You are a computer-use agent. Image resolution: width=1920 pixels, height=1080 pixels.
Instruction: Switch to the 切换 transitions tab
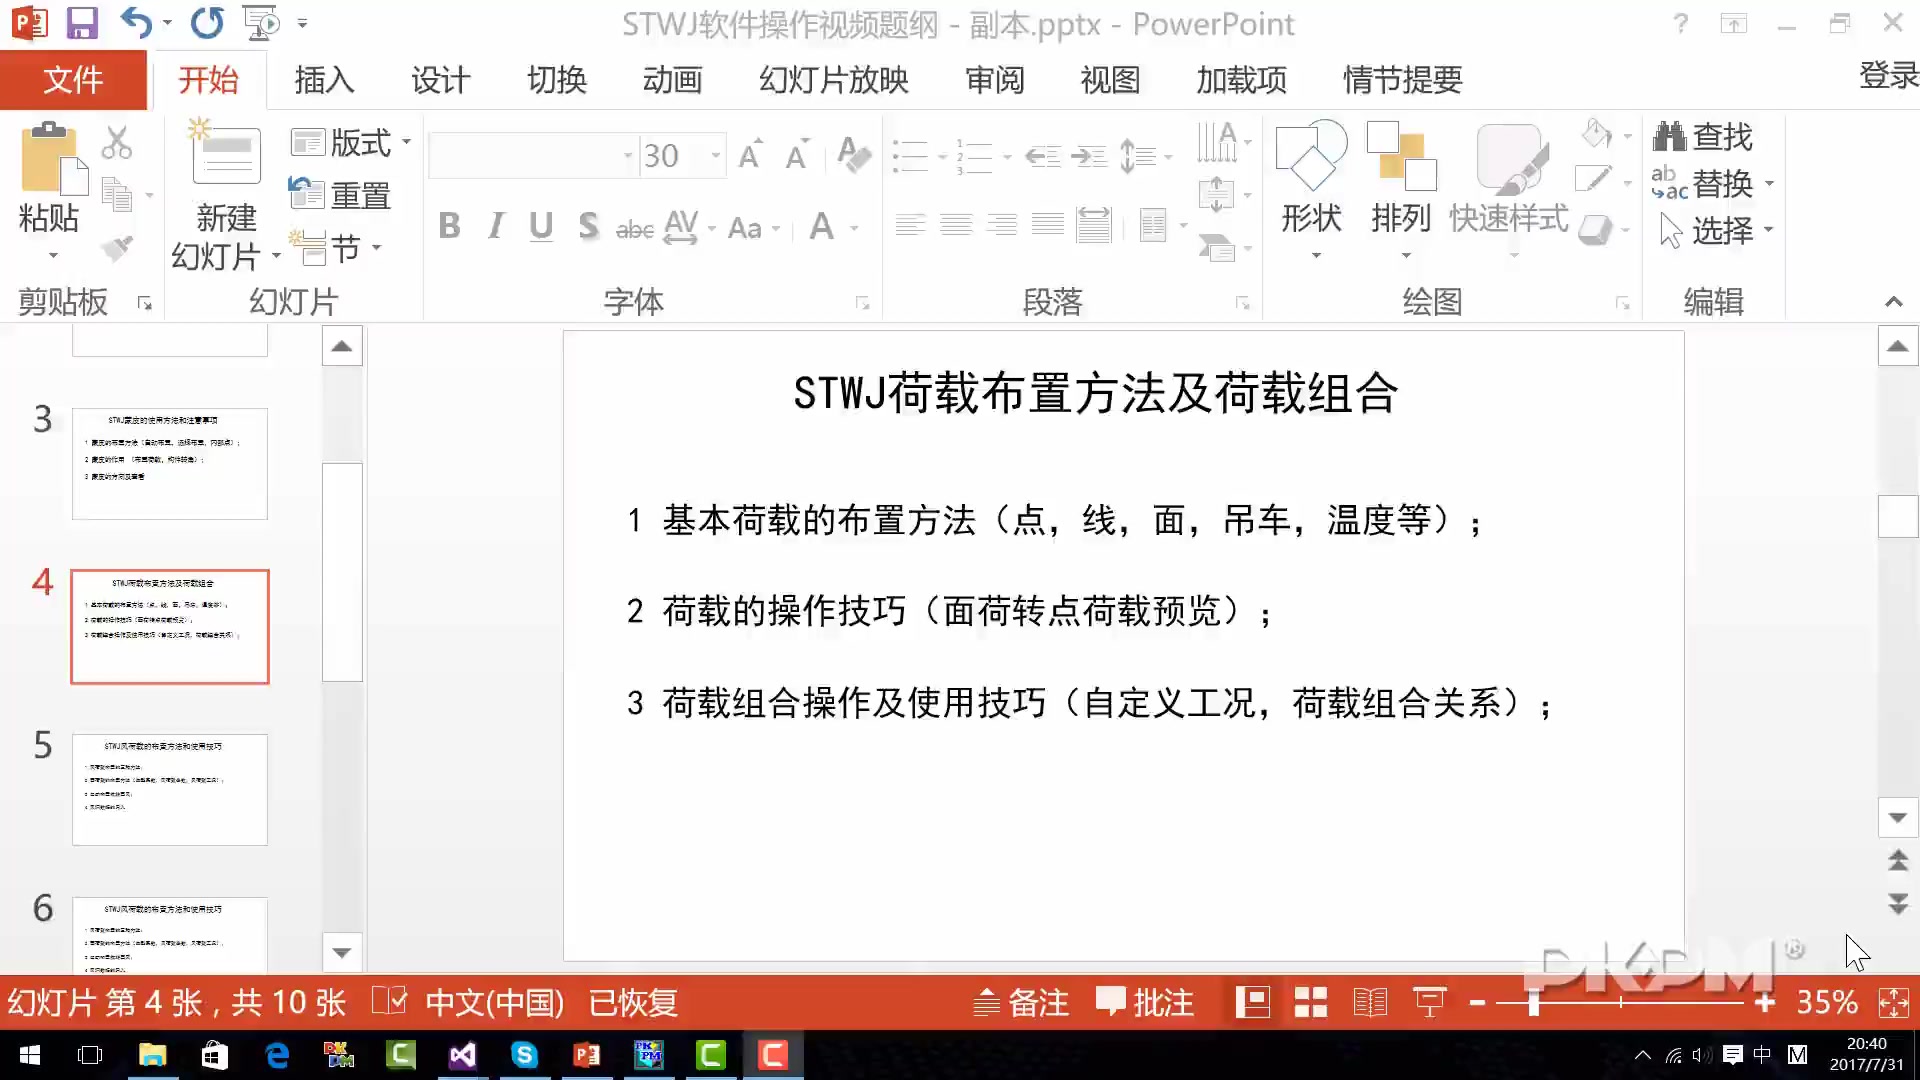click(557, 80)
